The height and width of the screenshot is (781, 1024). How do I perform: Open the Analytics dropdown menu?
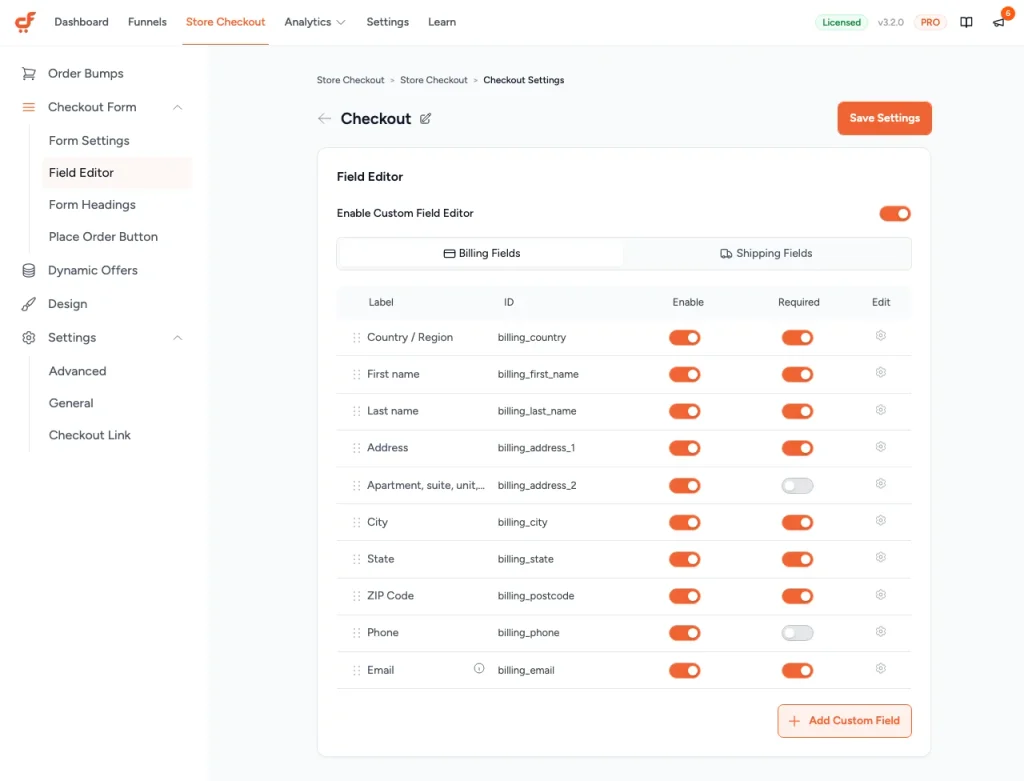[x=315, y=22]
